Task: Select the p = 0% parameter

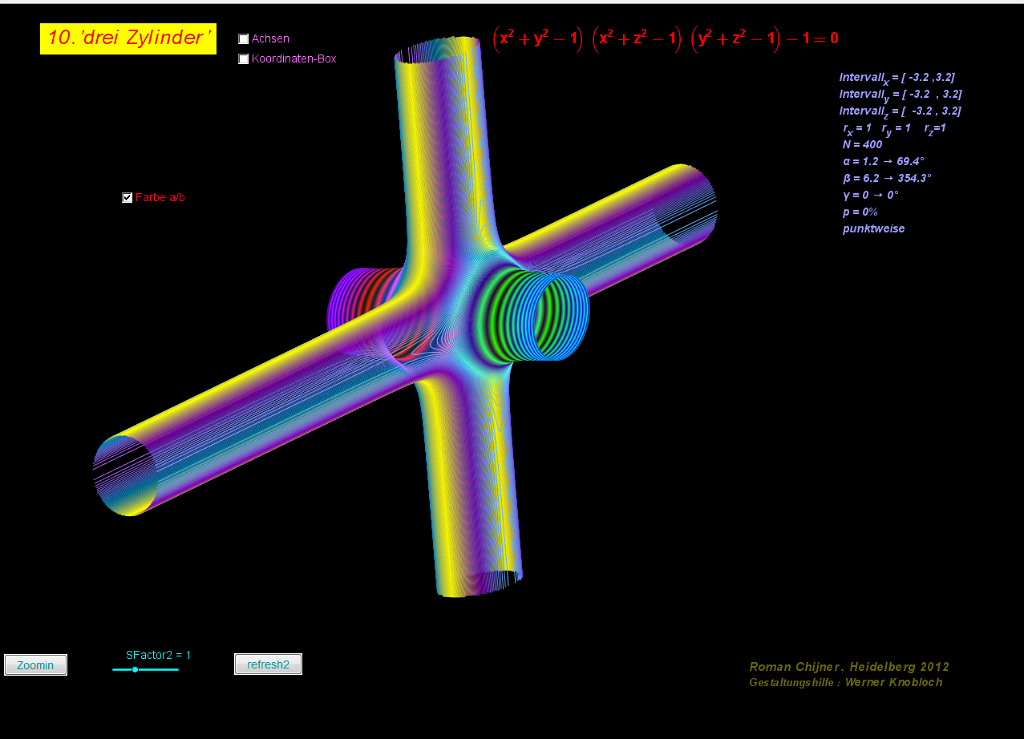Action: [860, 212]
